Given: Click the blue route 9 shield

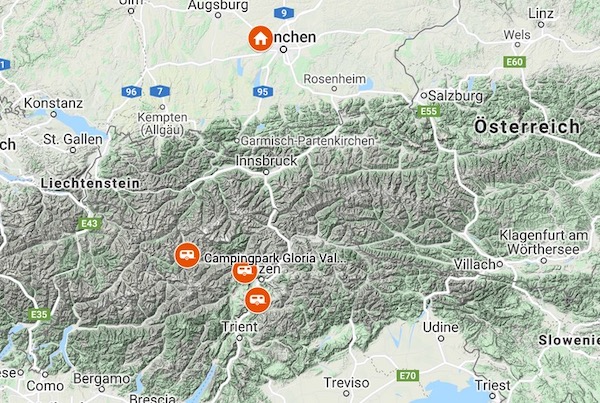Looking at the screenshot, I should tap(284, 13).
